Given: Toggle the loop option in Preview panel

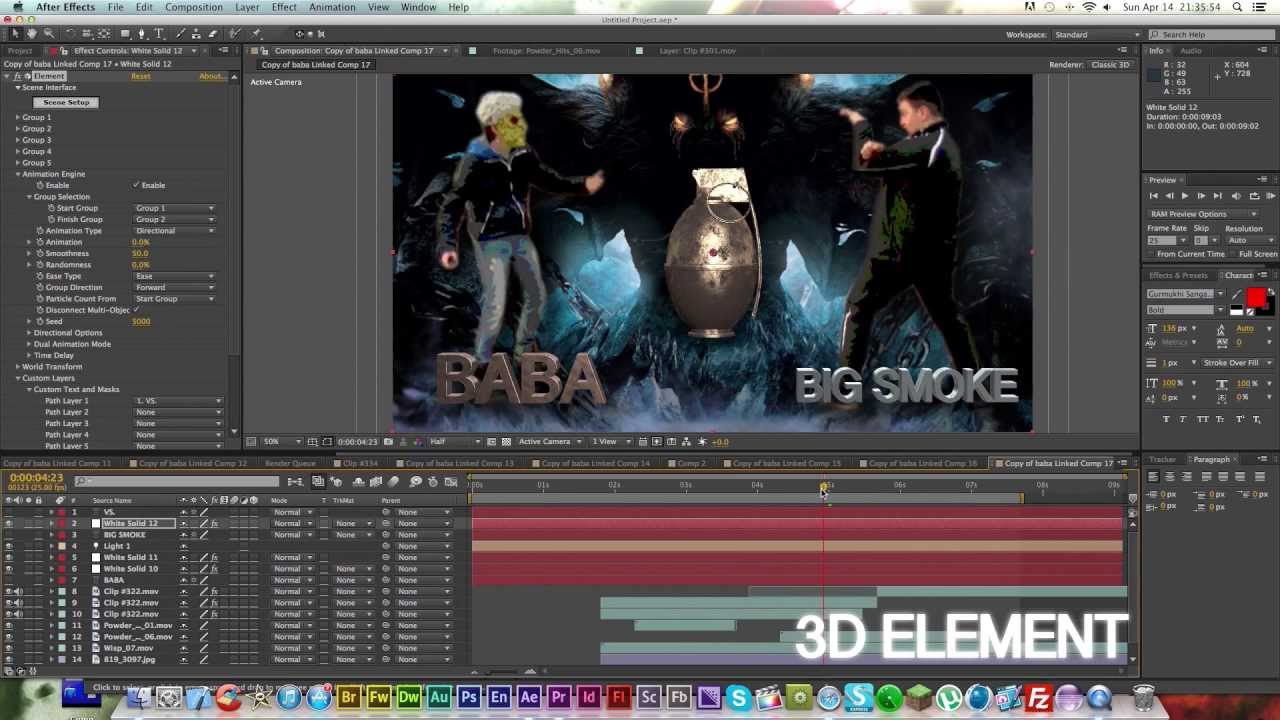Looking at the screenshot, I should point(1253,196).
